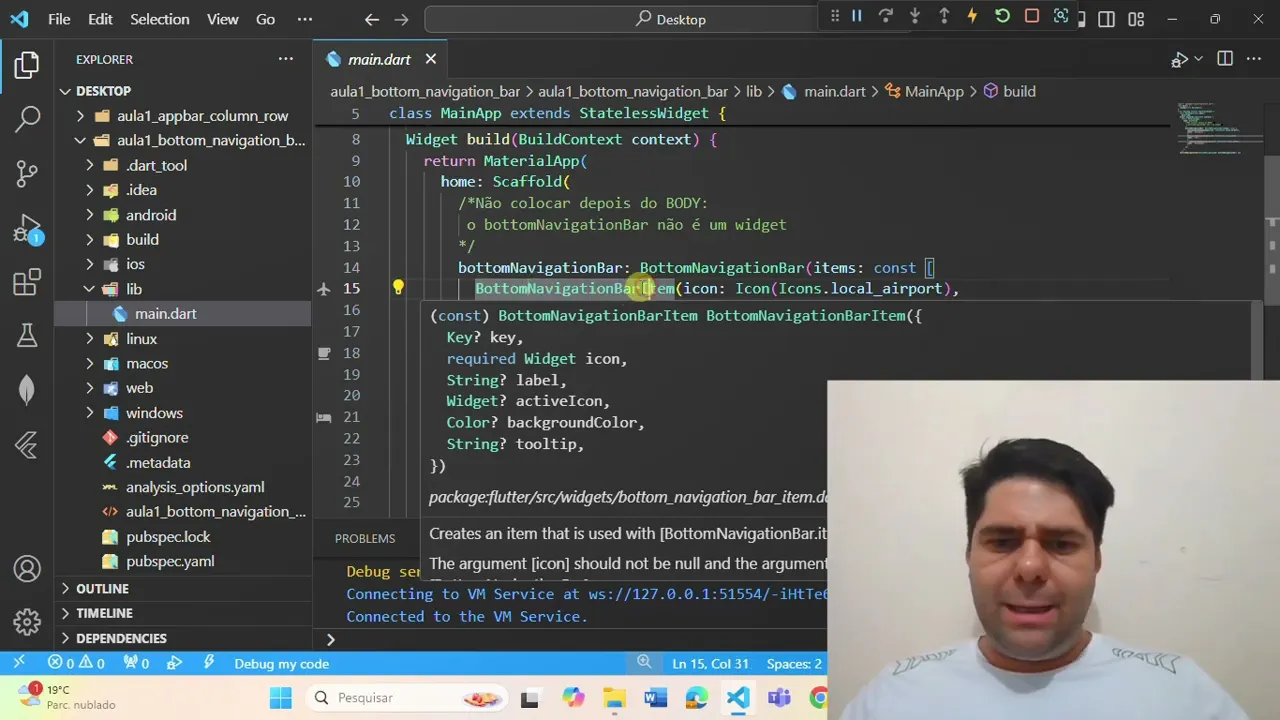1280x720 pixels.
Task: Open the Testing flask view
Action: pyautogui.click(x=27, y=337)
